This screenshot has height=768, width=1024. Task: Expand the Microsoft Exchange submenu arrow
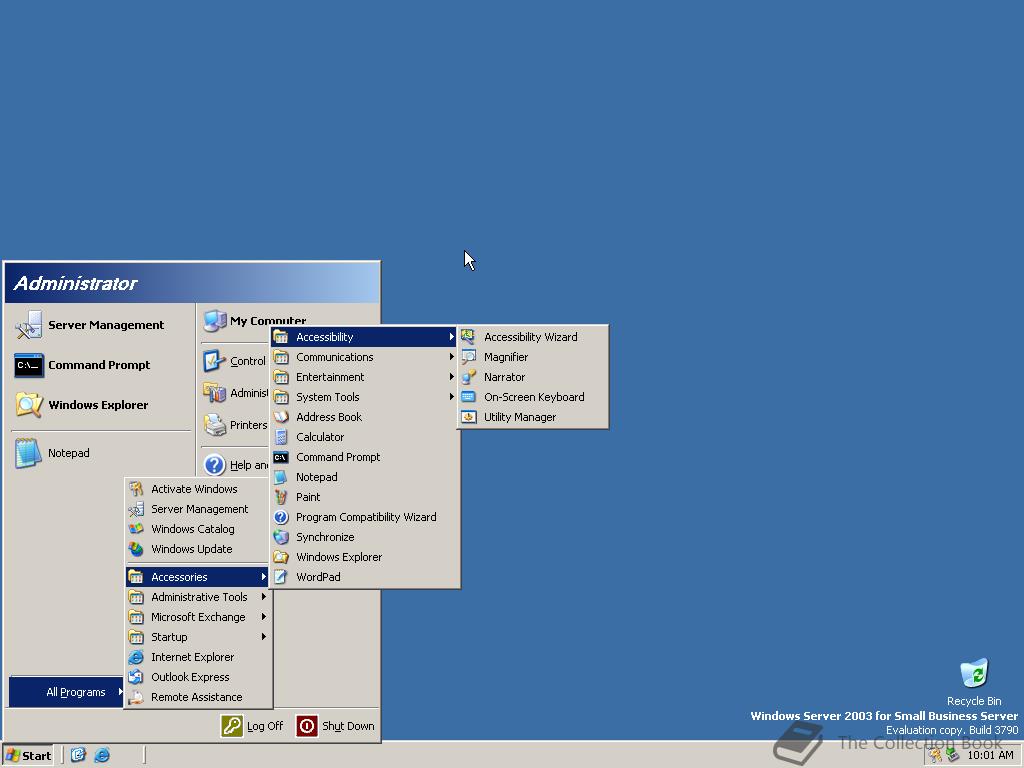tap(263, 617)
